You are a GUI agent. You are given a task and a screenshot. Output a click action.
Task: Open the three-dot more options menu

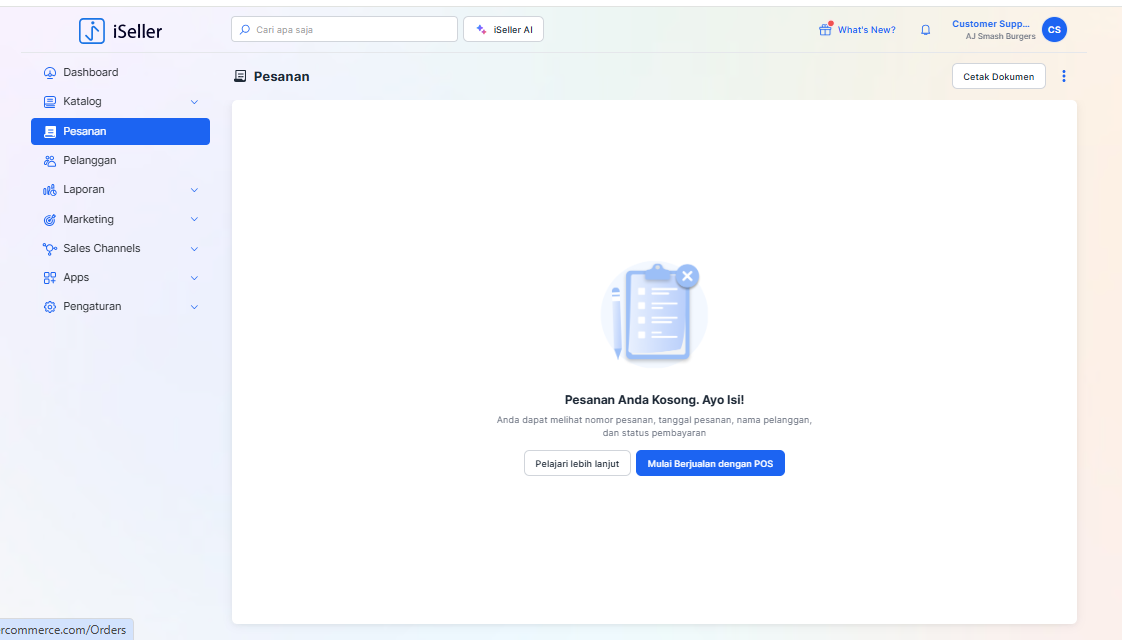coord(1064,76)
